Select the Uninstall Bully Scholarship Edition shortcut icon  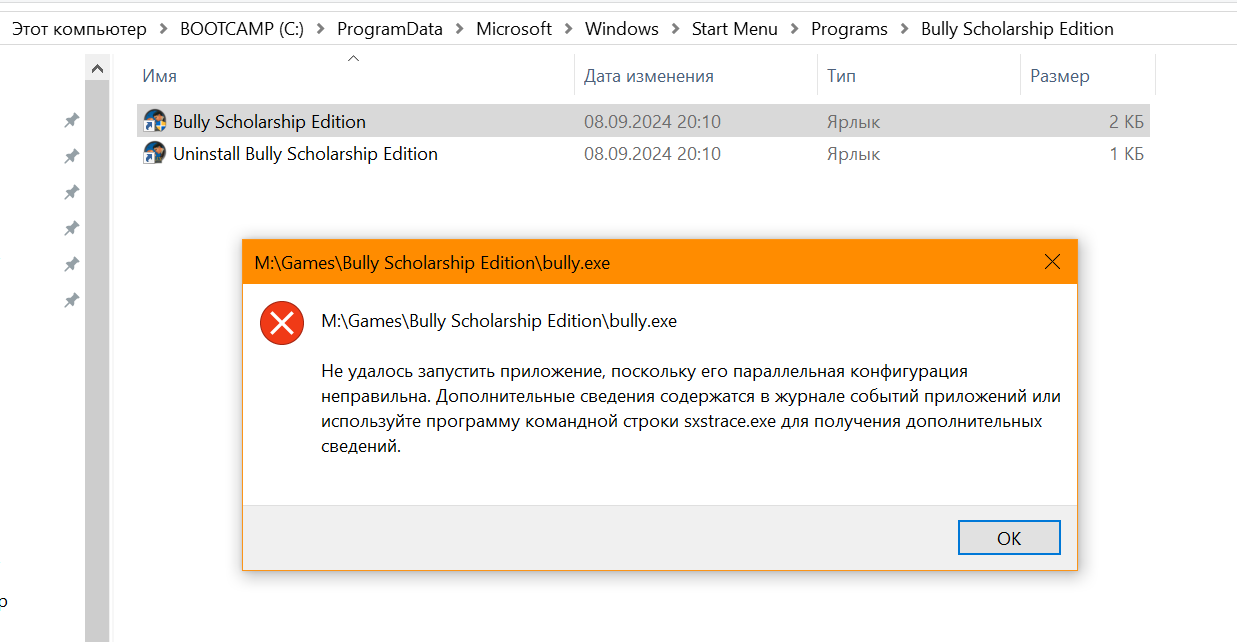coord(154,154)
